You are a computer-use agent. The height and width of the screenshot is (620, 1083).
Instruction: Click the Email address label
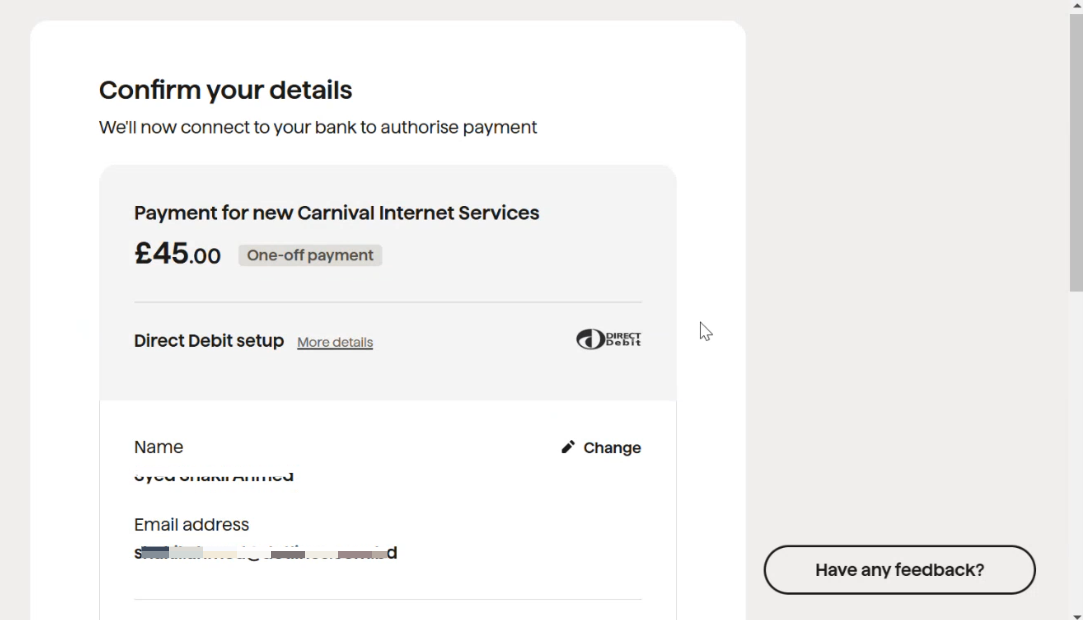coord(191,525)
